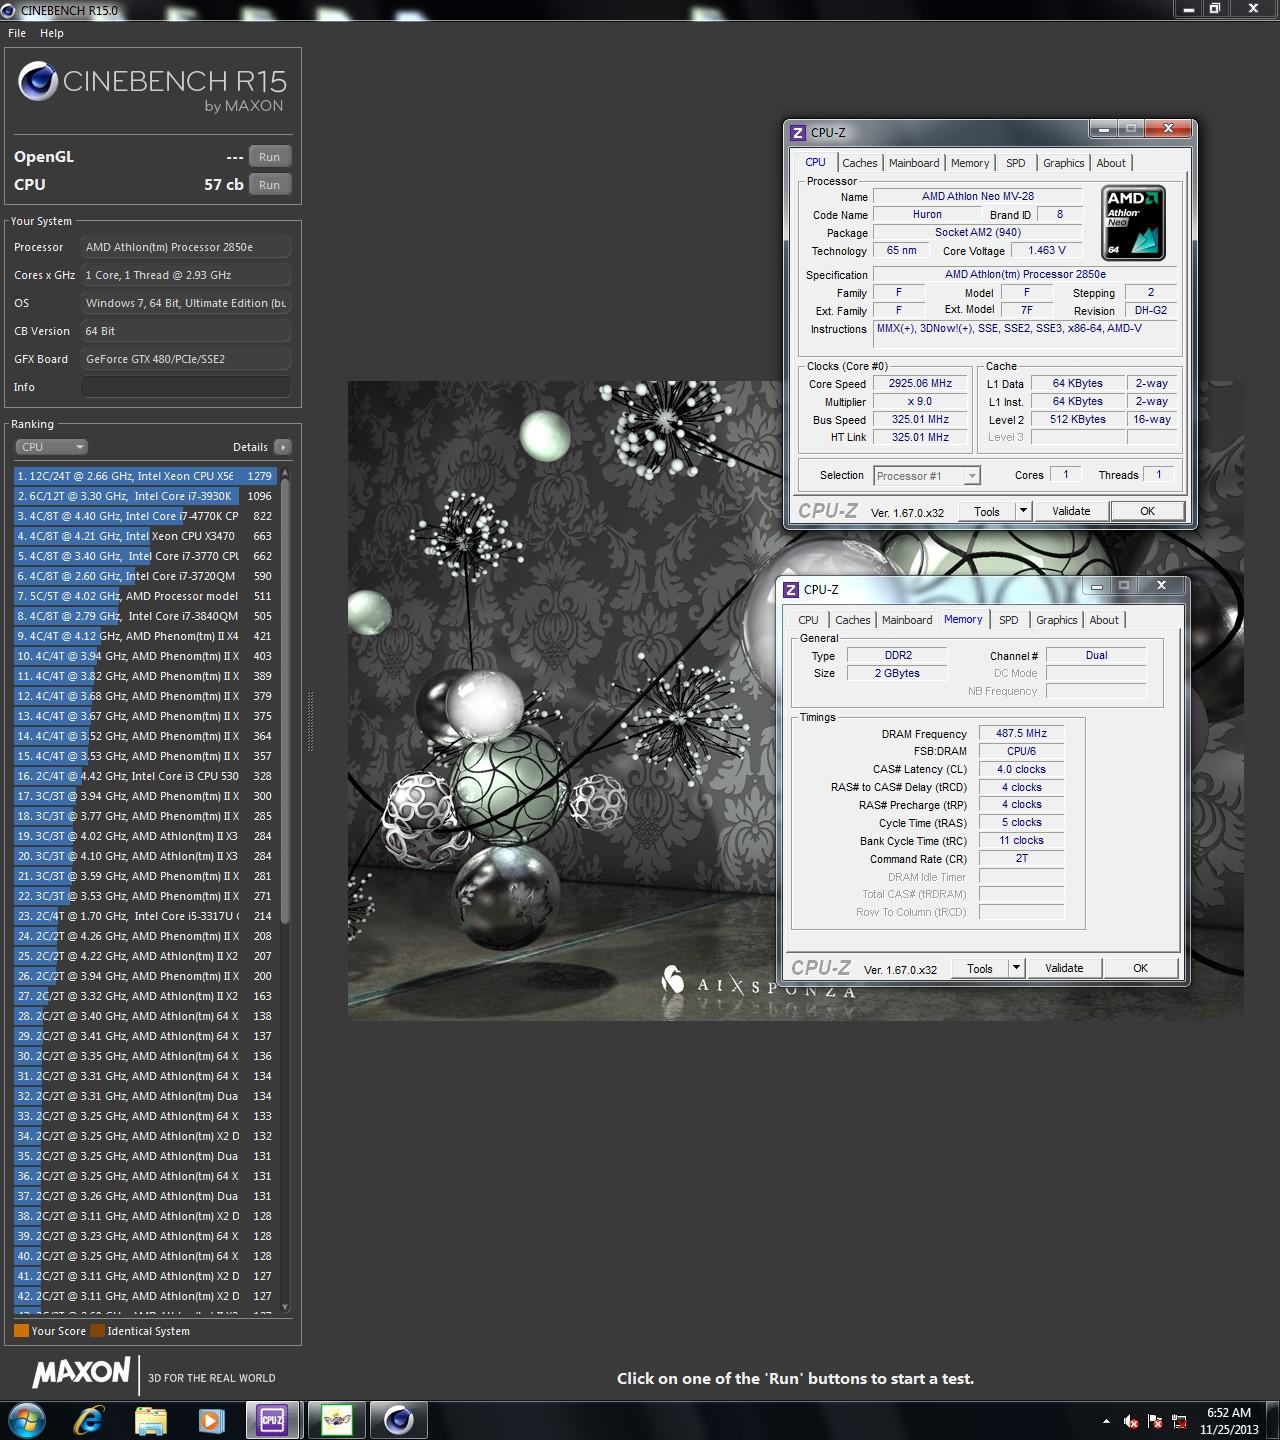Click the Cinebench R15 logo sphere
1280x1440 pixels.
pos(37,82)
